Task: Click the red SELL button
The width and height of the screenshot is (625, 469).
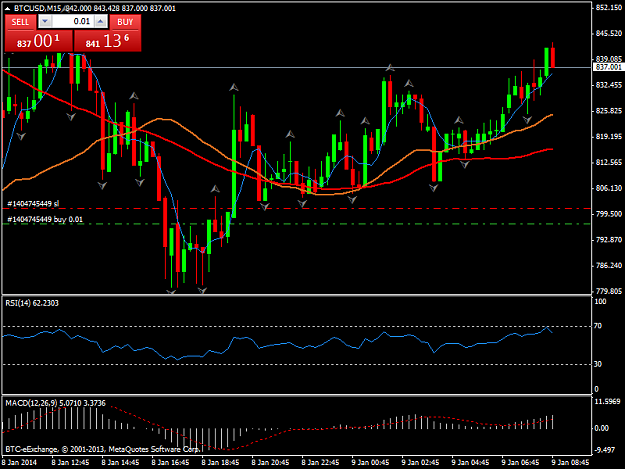Action: (20, 22)
